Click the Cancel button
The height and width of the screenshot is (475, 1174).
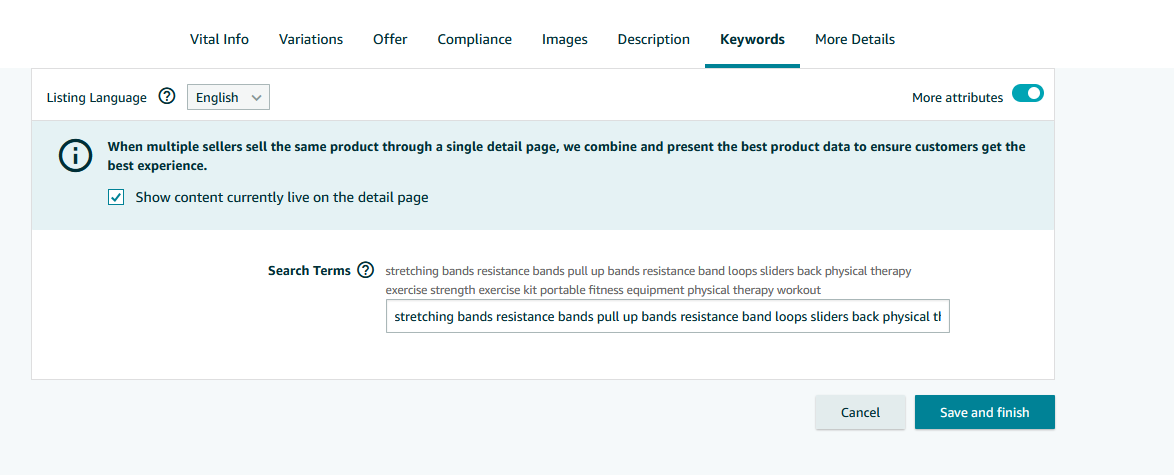[x=860, y=412]
